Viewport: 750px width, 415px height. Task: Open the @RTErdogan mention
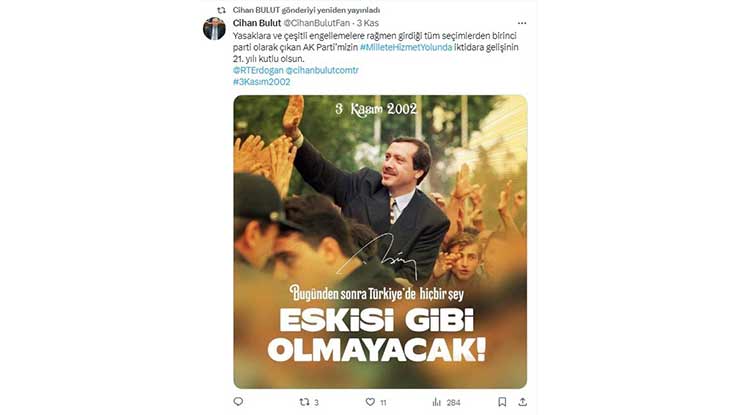click(258, 70)
